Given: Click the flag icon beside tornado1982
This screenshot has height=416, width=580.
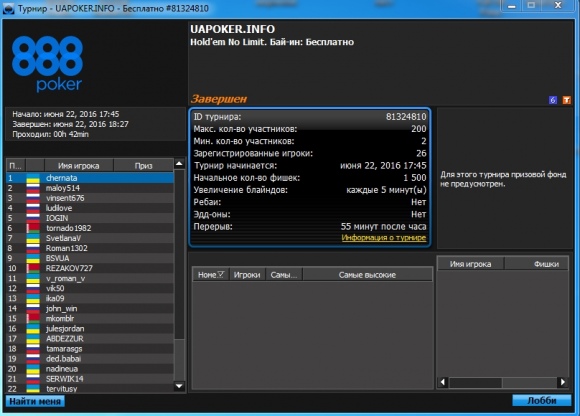Looking at the screenshot, I should point(33,228).
